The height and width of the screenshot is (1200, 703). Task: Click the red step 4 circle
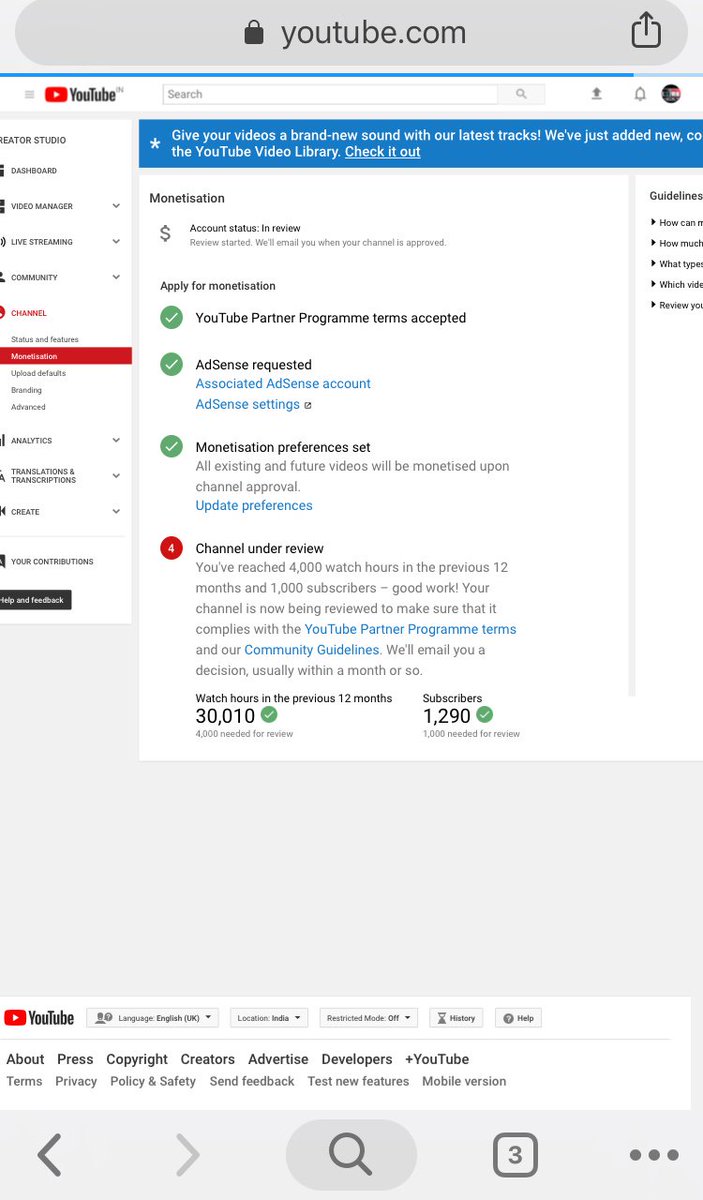pos(171,548)
